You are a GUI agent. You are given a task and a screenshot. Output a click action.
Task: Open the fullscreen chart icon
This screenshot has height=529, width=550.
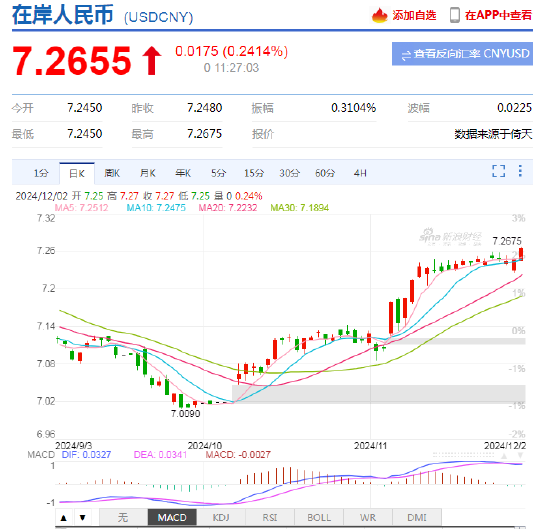(x=498, y=171)
